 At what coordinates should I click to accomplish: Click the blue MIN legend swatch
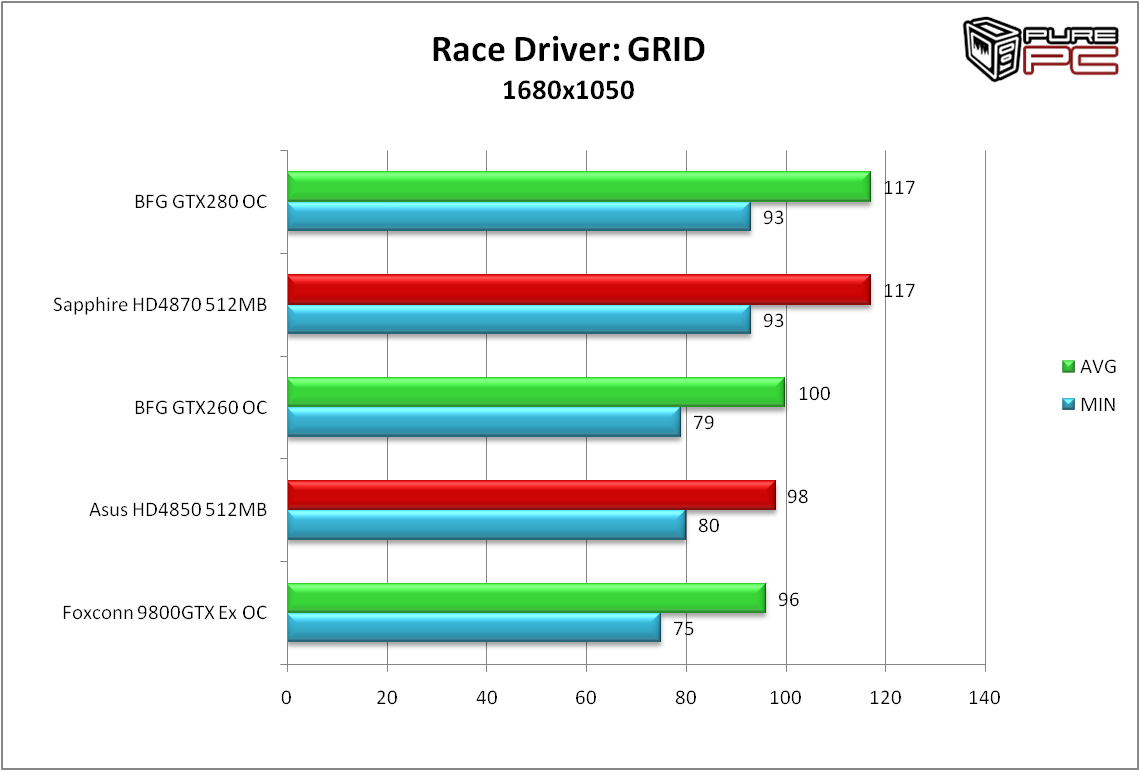(x=1067, y=404)
